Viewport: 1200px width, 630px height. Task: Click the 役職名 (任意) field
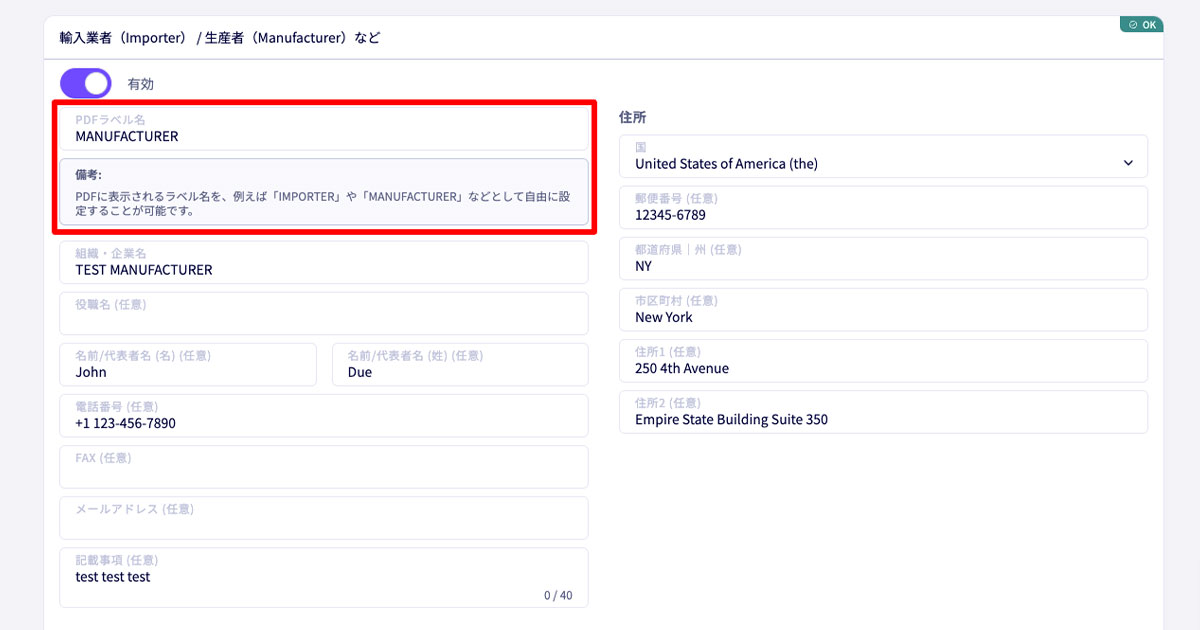click(324, 313)
